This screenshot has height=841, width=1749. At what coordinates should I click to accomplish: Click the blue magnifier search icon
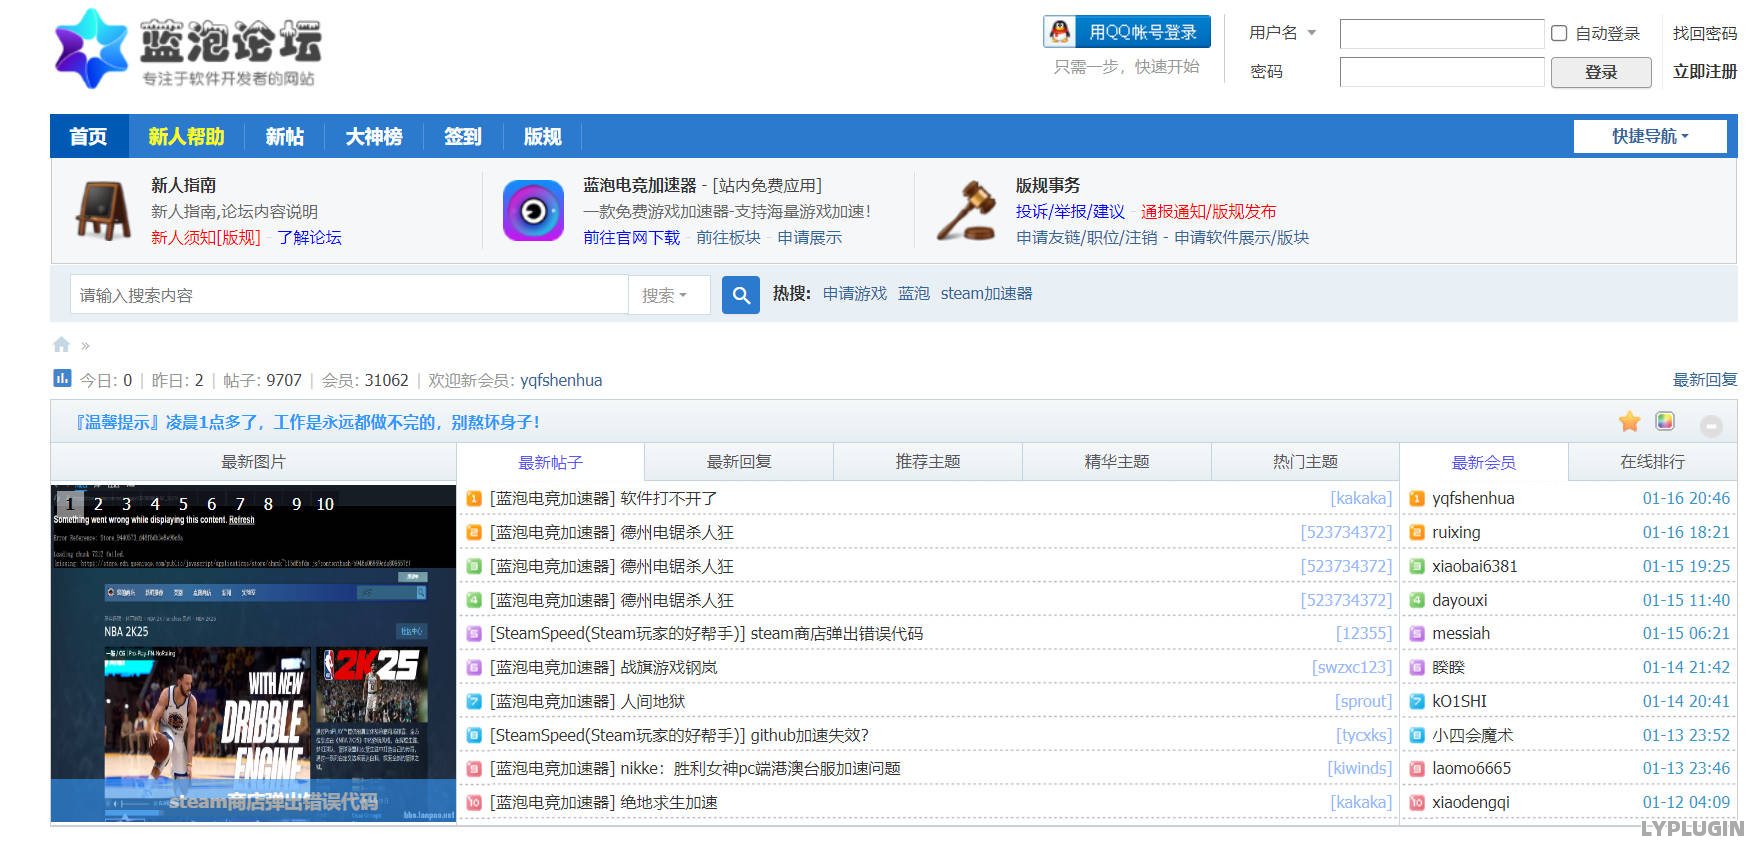click(x=741, y=295)
